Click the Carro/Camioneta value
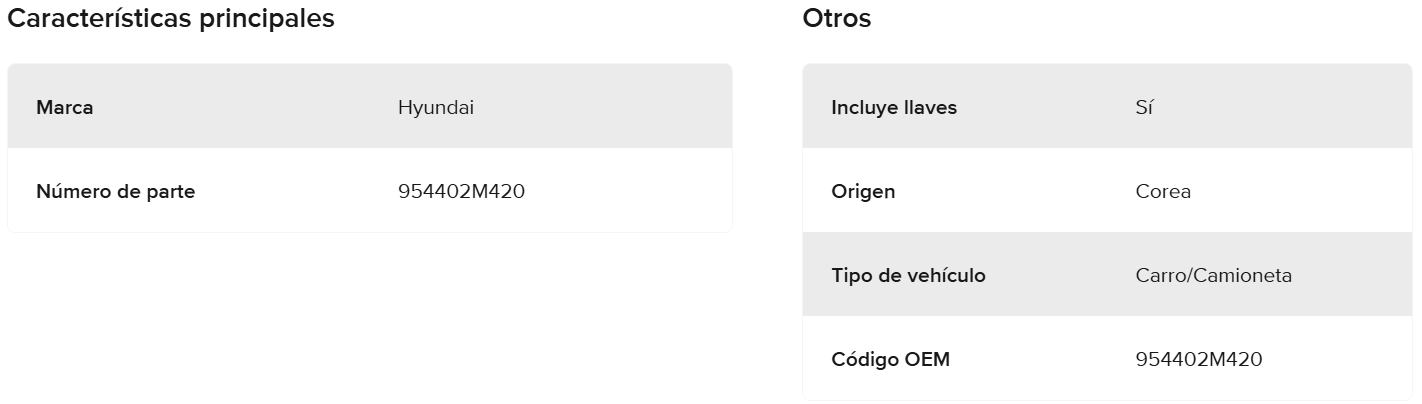 1214,276
